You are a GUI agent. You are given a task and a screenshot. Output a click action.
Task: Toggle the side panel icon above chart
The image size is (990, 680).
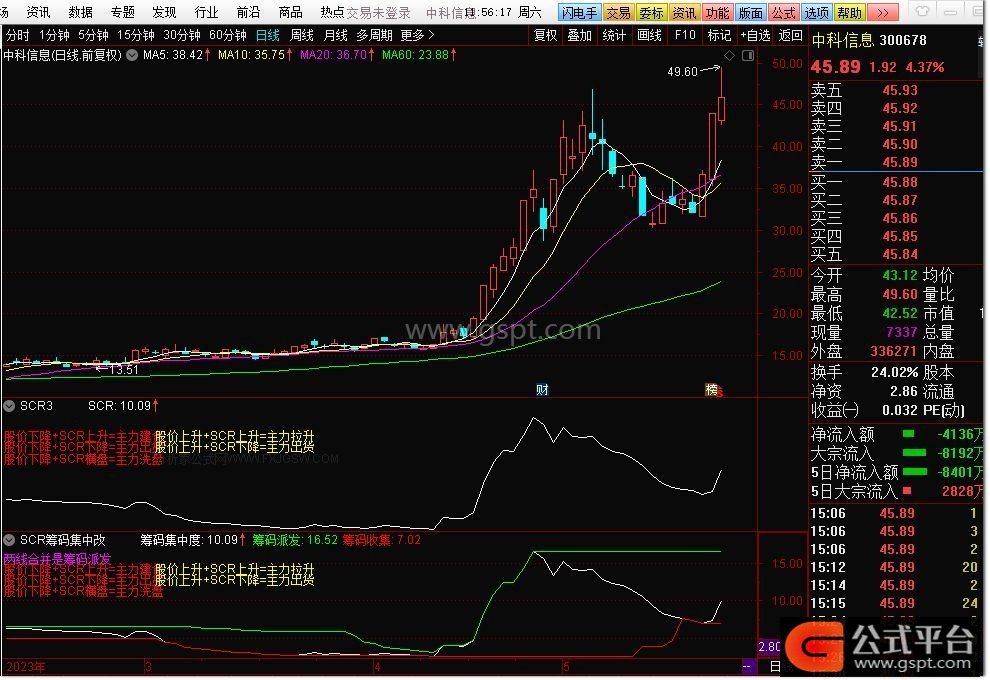coord(748,56)
